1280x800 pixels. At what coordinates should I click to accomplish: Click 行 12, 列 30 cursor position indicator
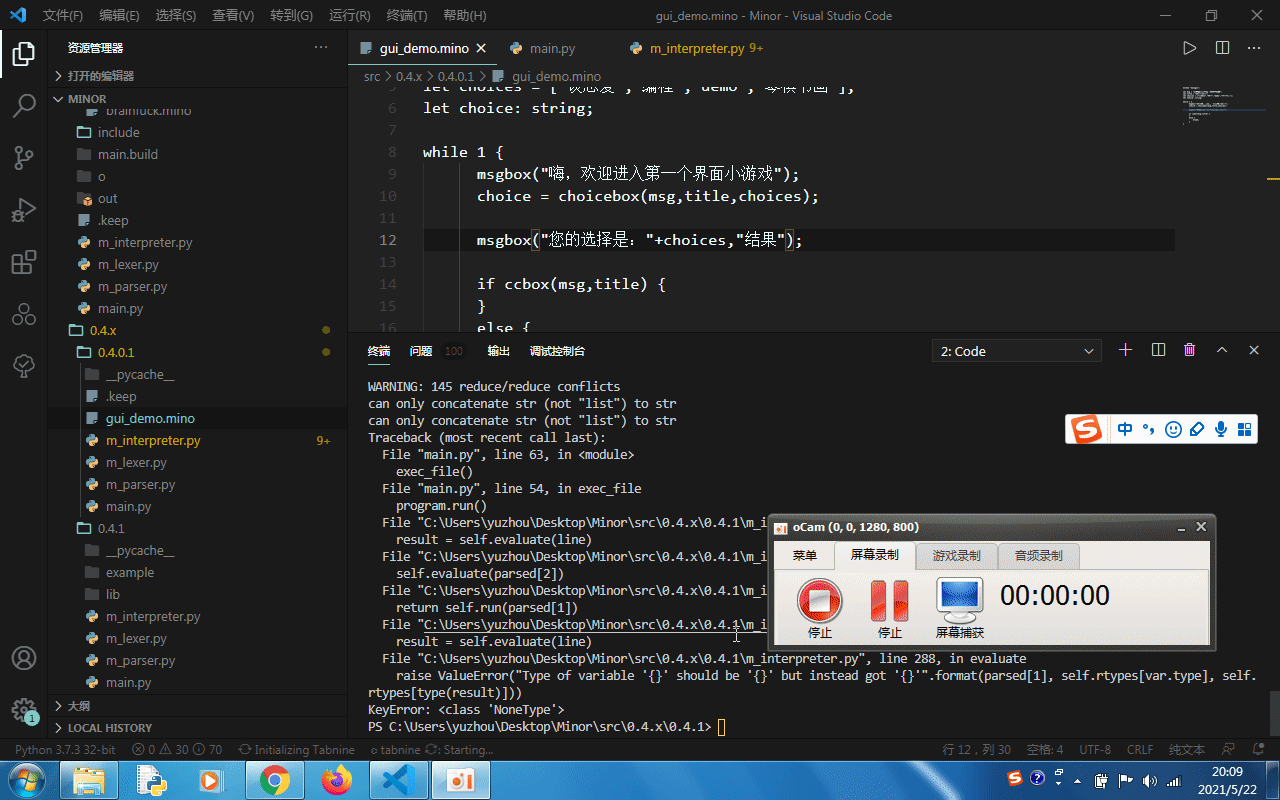(977, 750)
